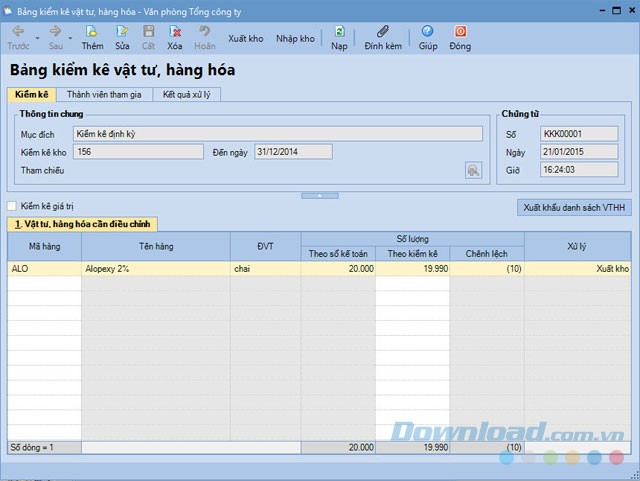Switch to the Thành viên tham gia tab

pyautogui.click(x=103, y=94)
